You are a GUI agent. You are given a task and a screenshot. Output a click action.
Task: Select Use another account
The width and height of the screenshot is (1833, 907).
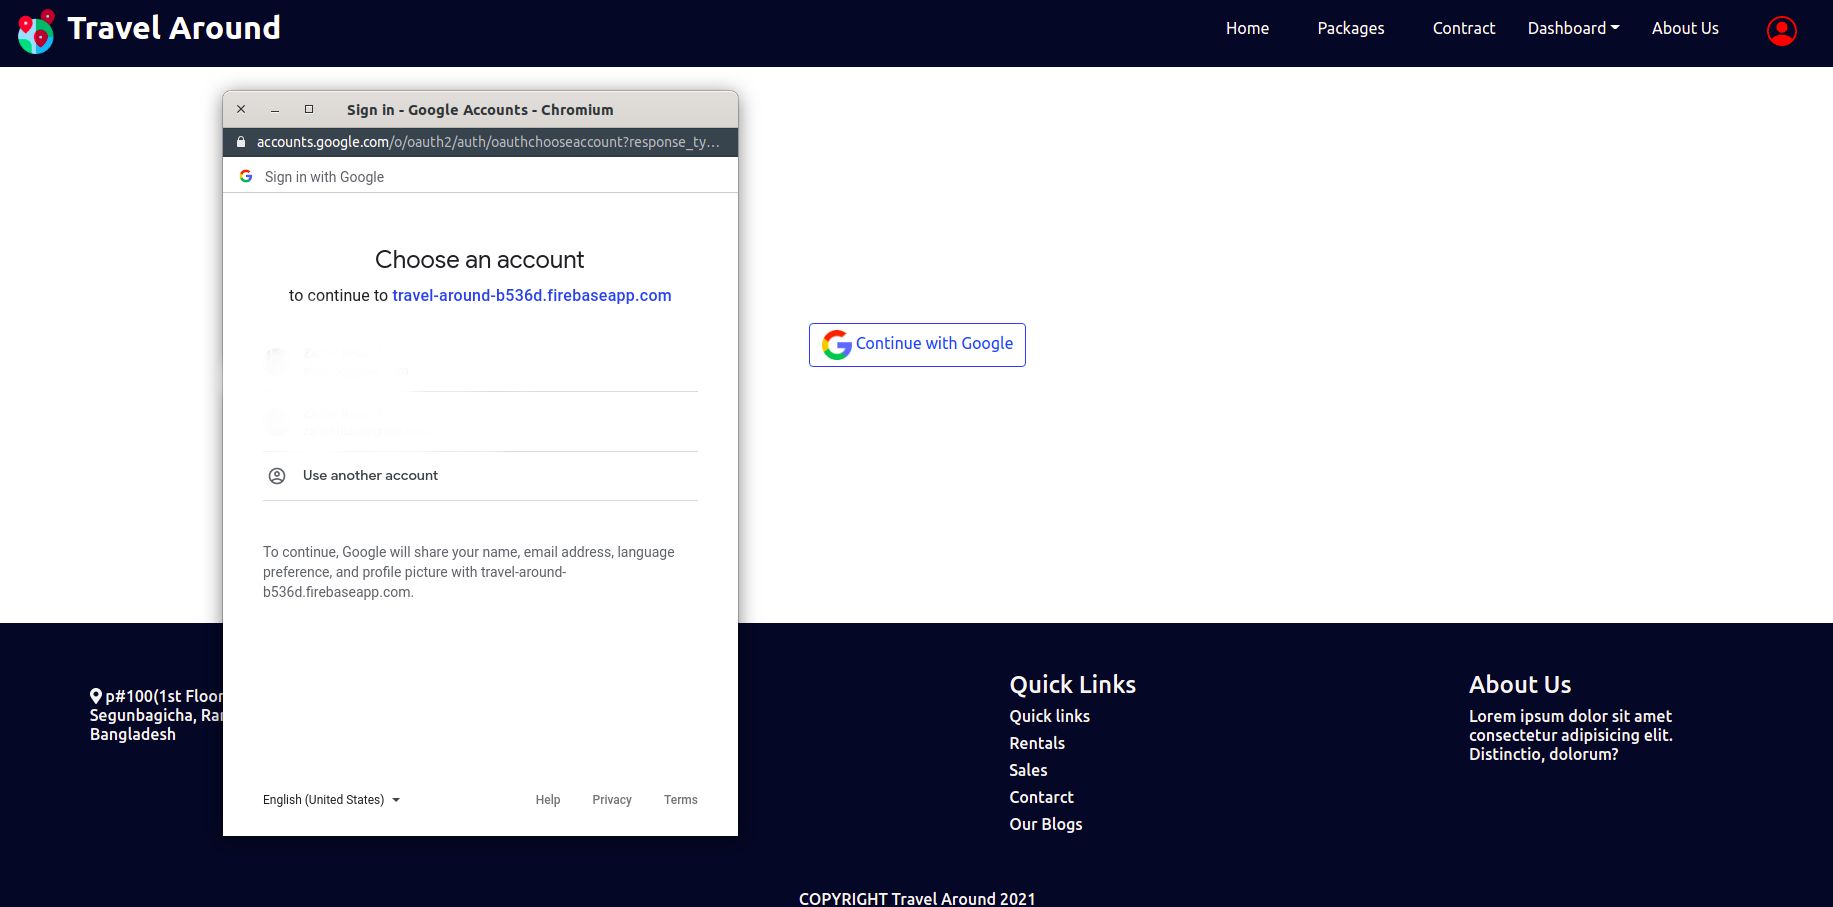click(480, 476)
